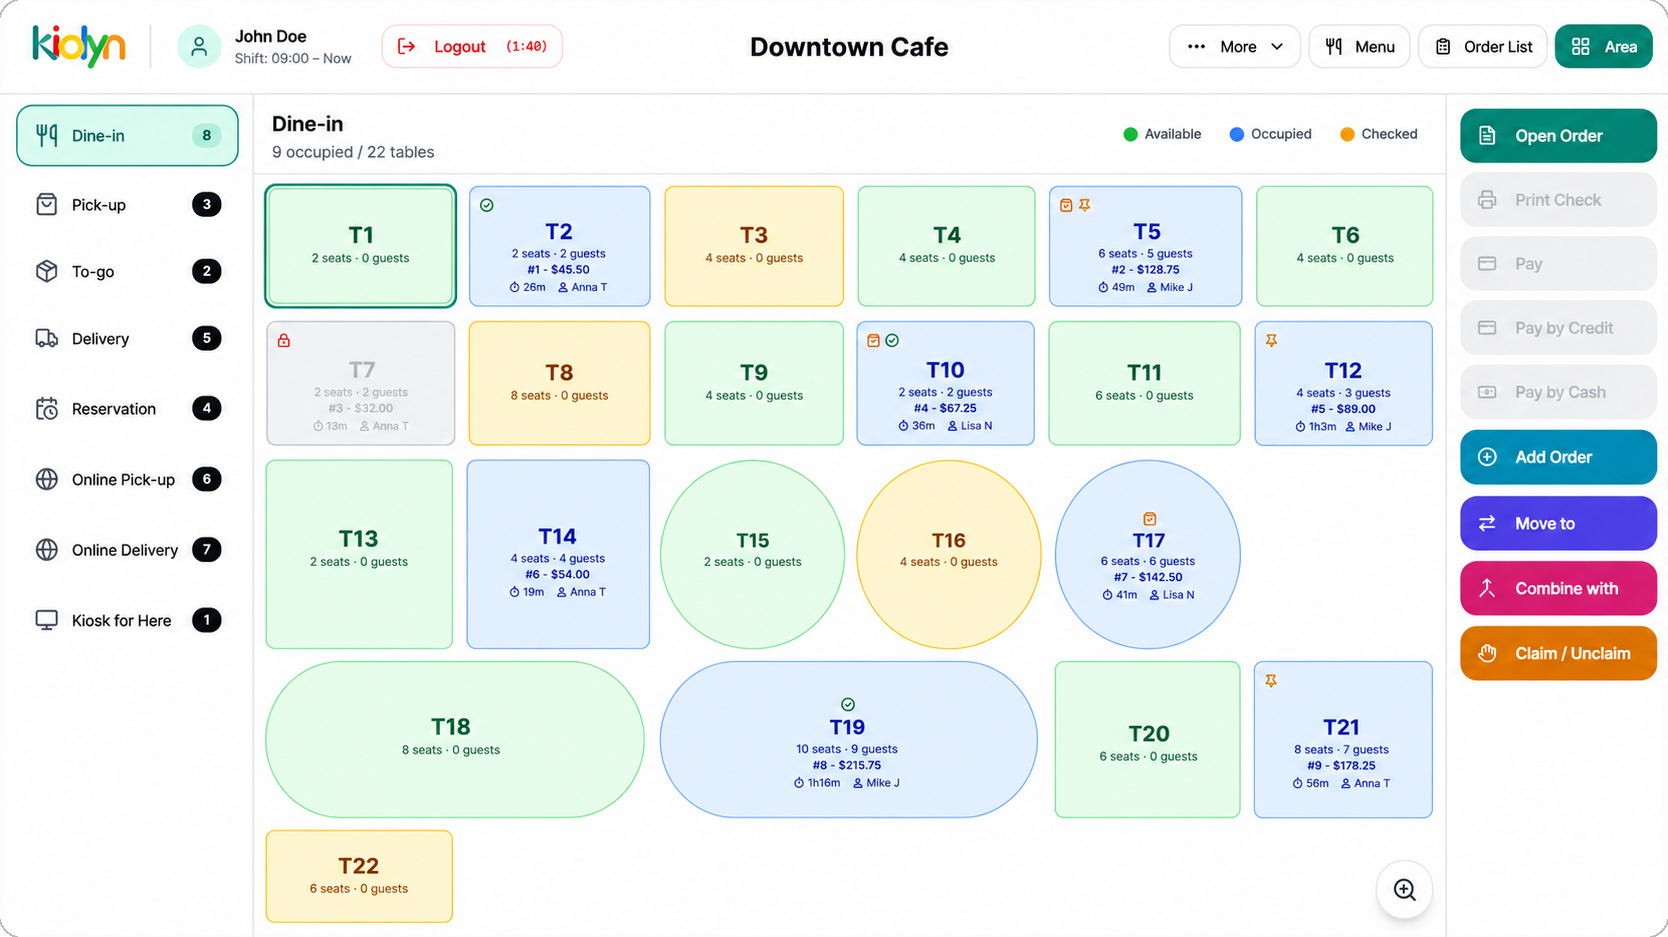Click the Logout arrow icon
Image resolution: width=1668 pixels, height=937 pixels.
pyautogui.click(x=407, y=46)
